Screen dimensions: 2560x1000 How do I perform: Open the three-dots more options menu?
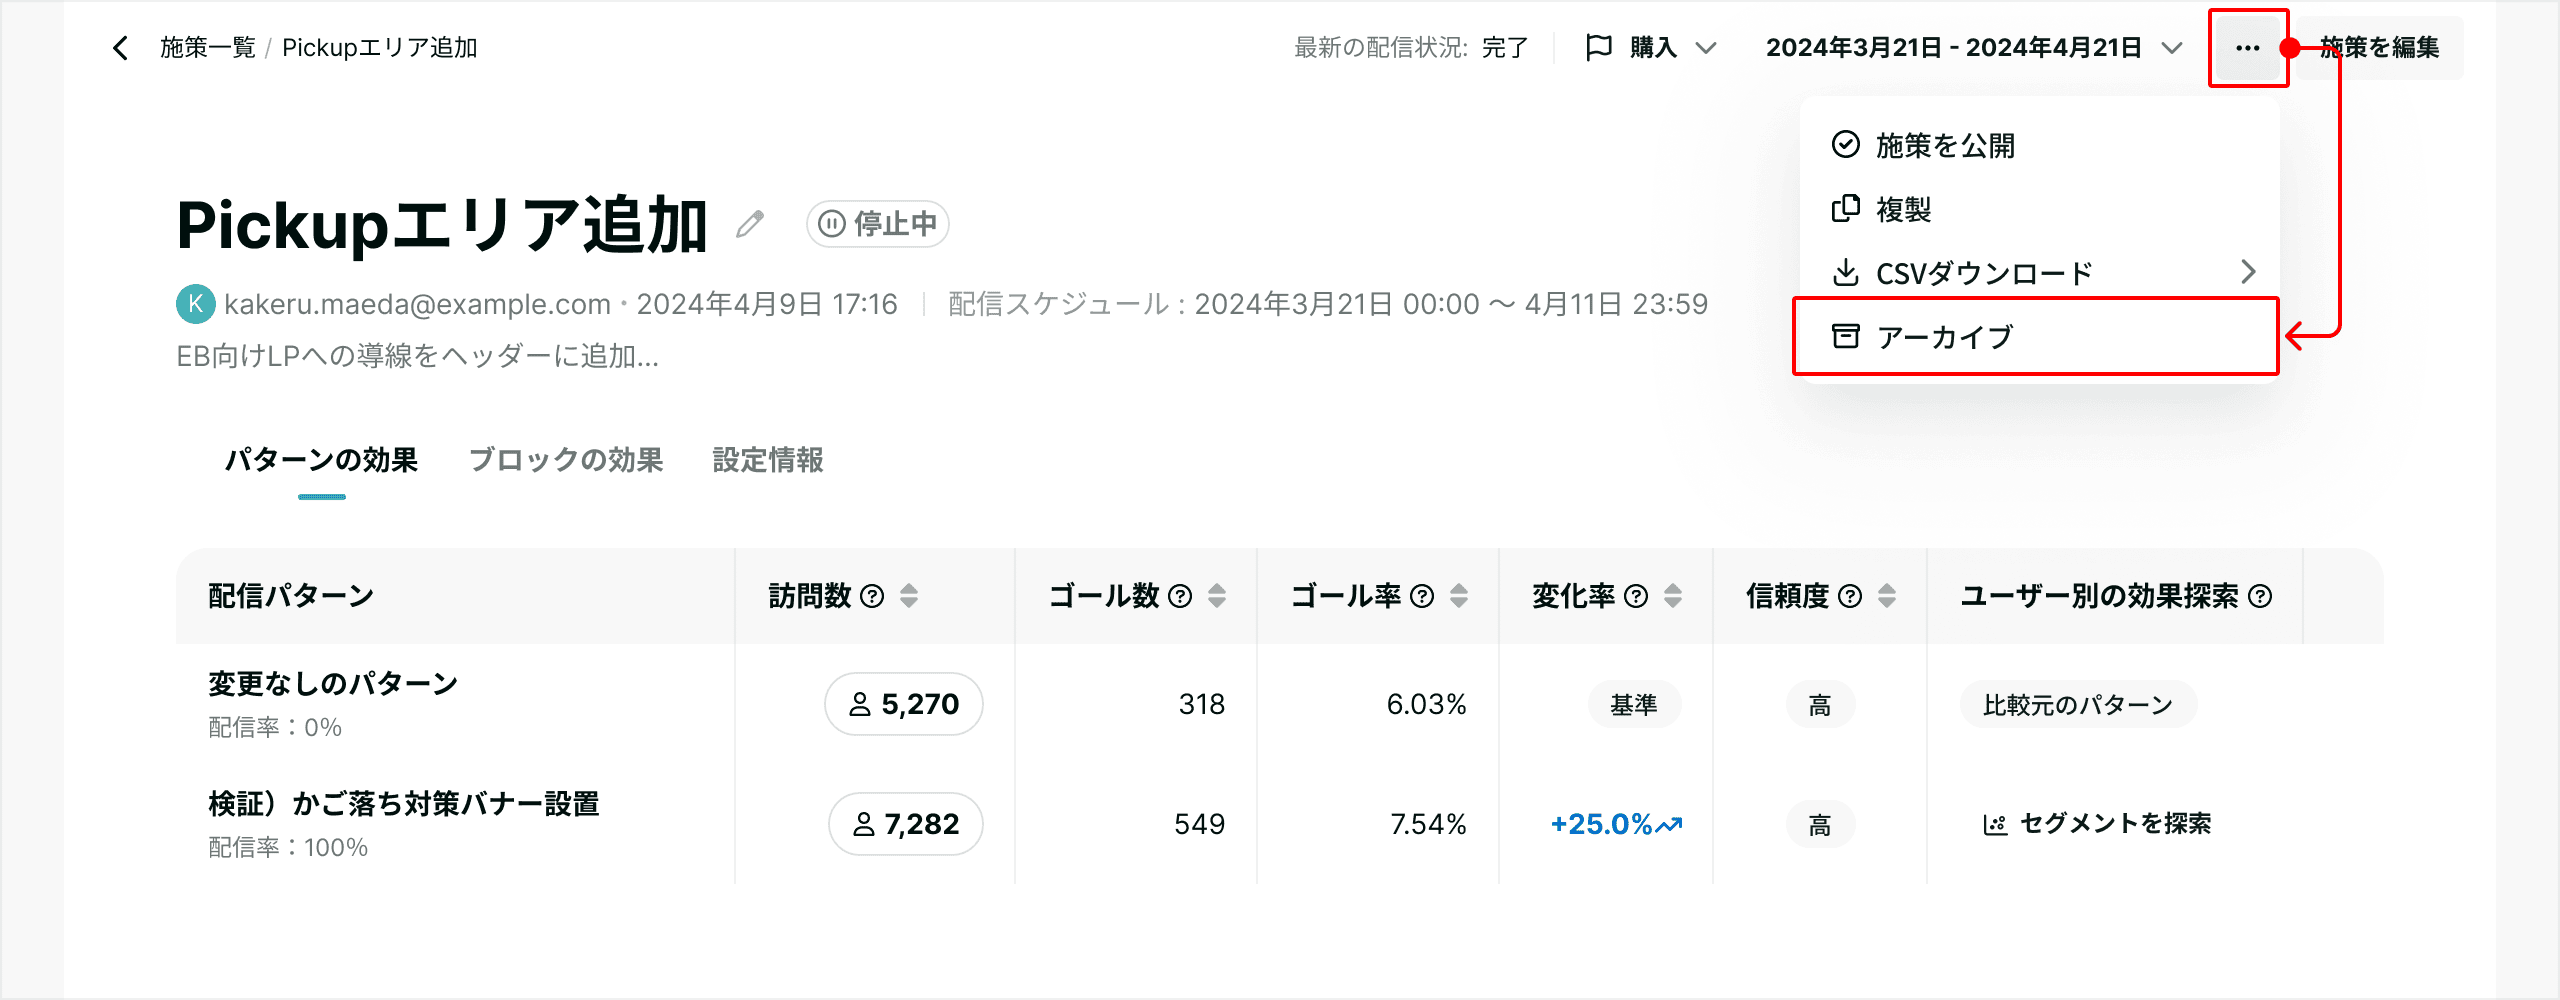(x=2248, y=48)
